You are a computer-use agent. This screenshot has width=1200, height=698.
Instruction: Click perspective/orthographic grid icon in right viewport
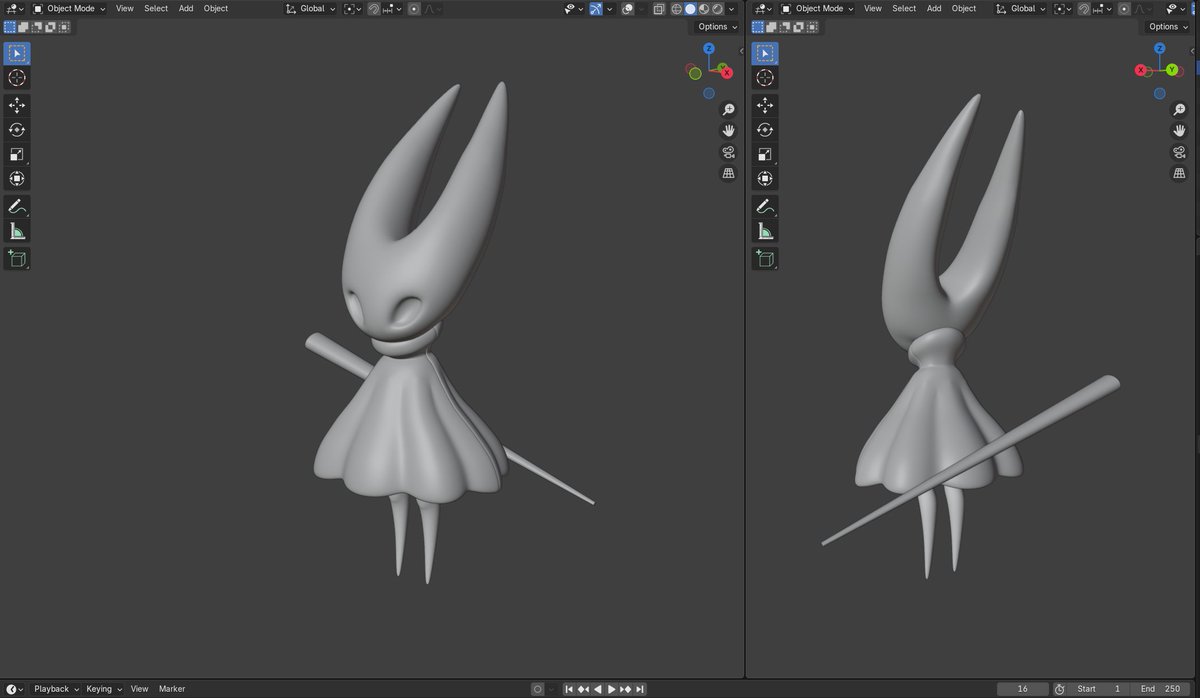(x=1179, y=174)
